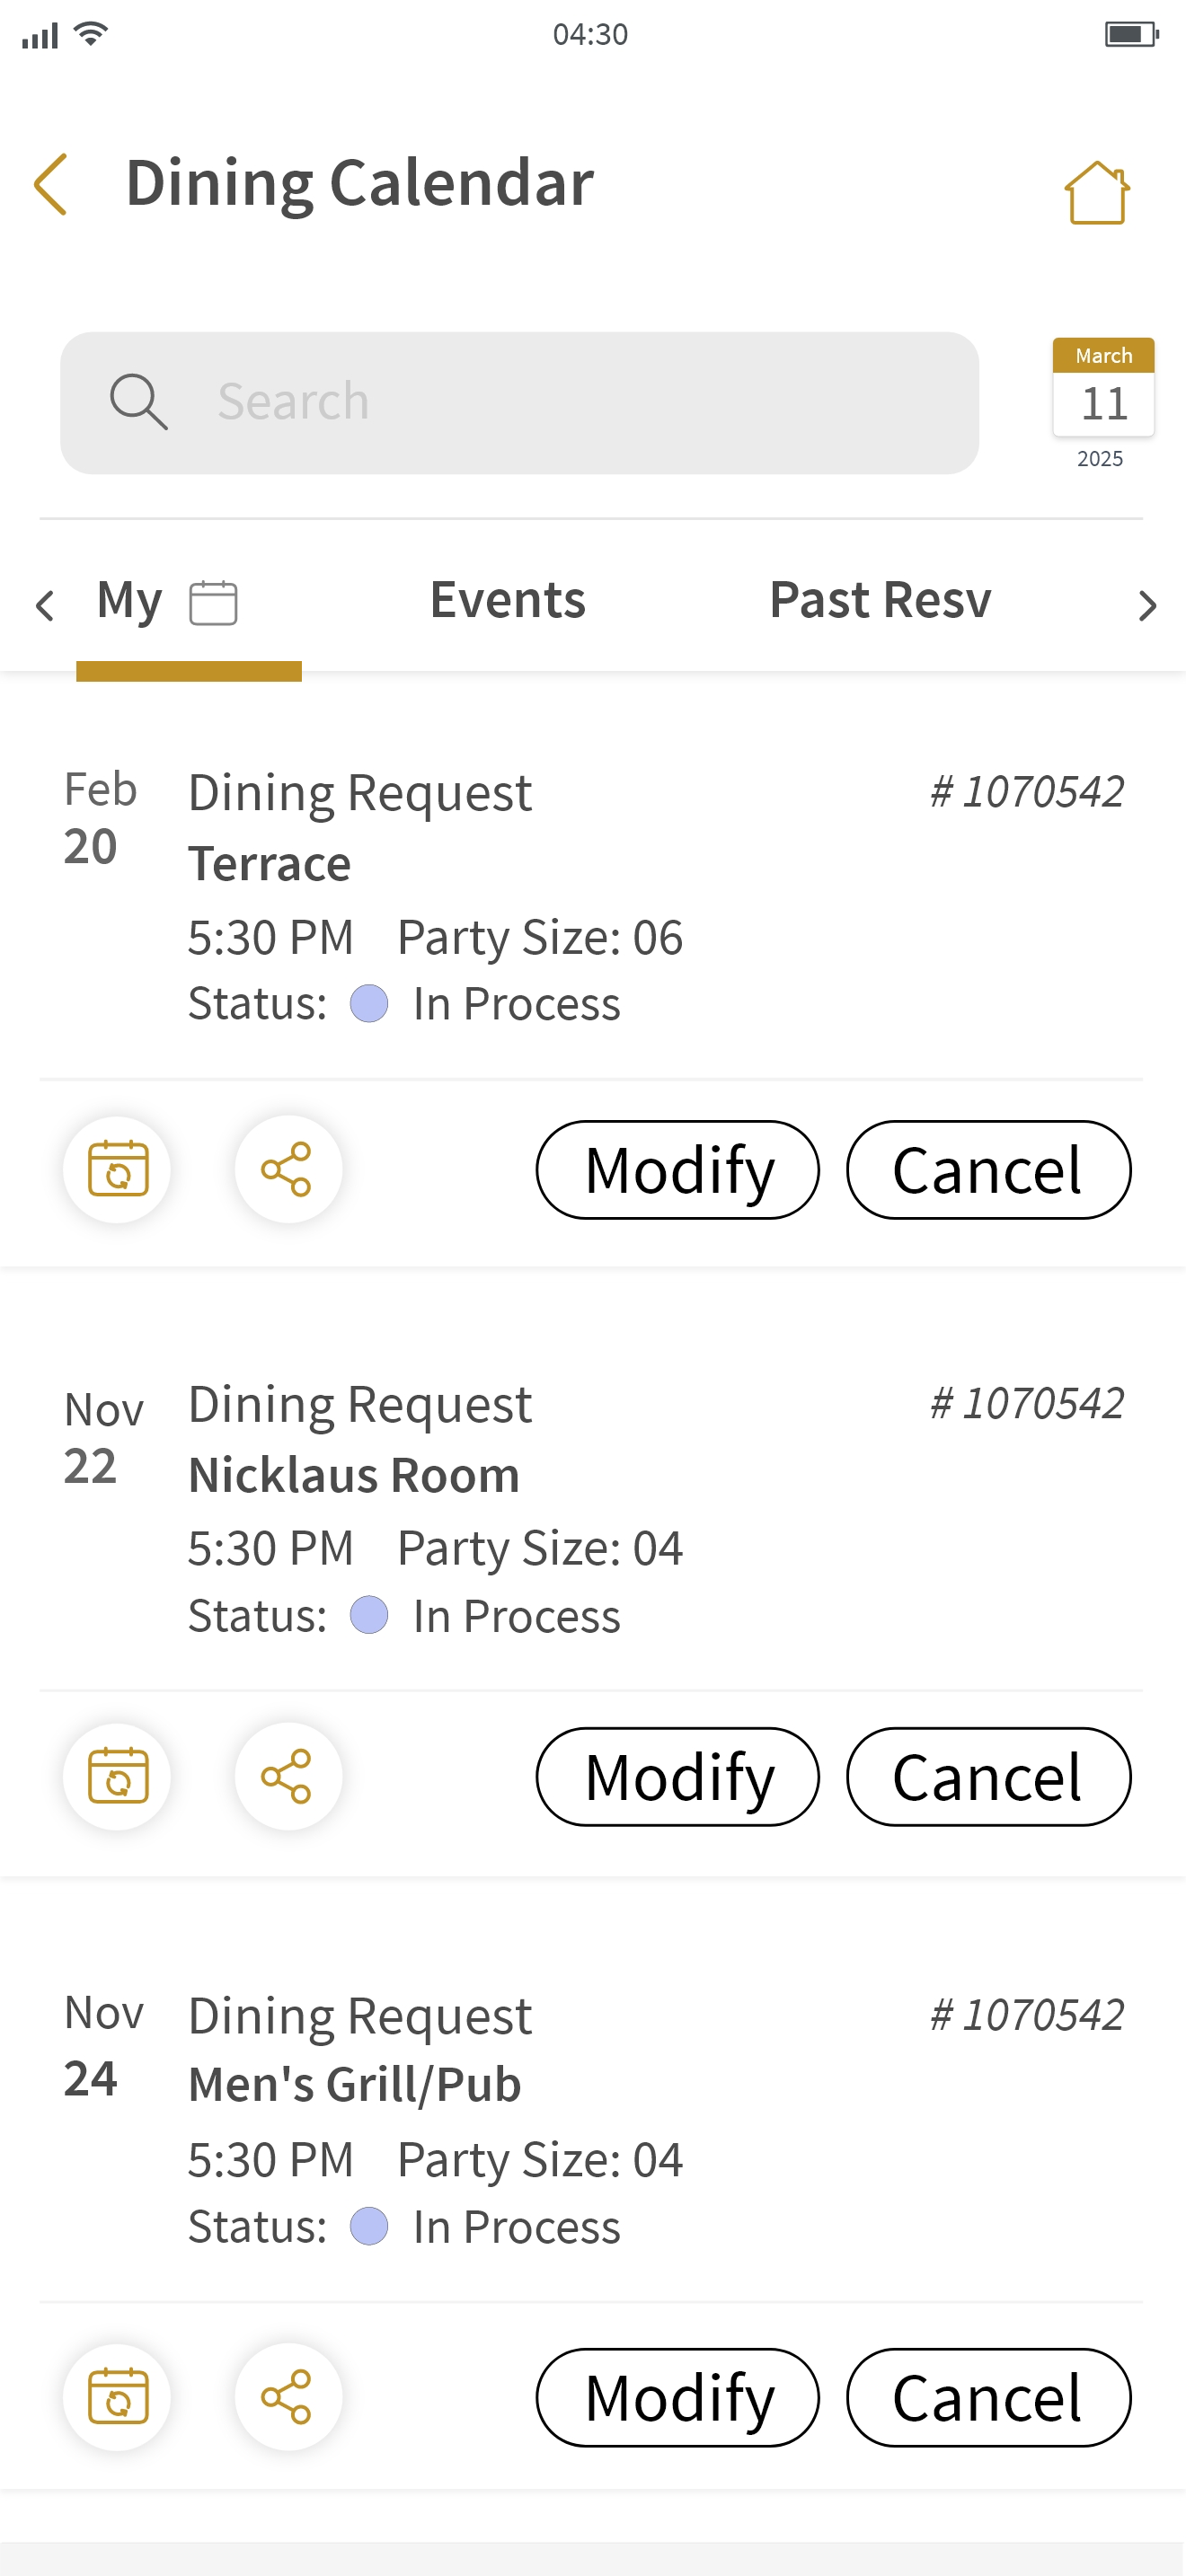Sync Men's Grill/Pub reservation to calendar
Image resolution: width=1186 pixels, height=2576 pixels.
tap(118, 2397)
